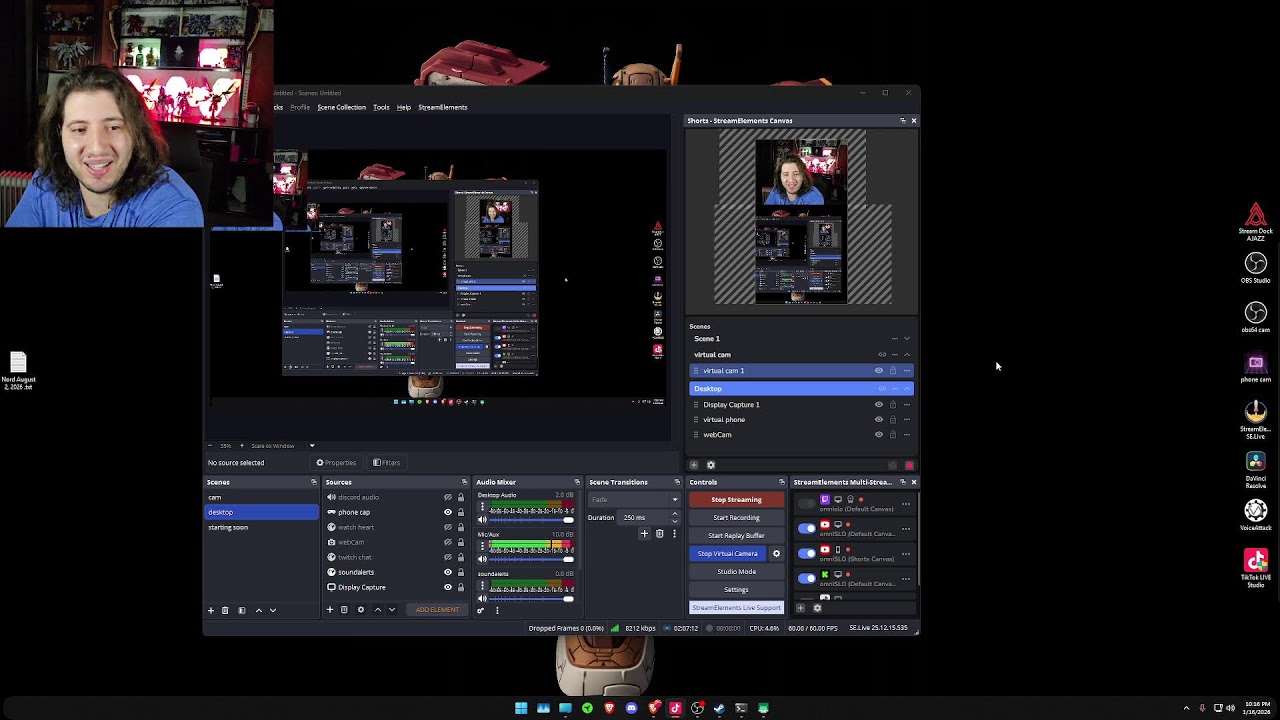Open the Tools menu

(x=381, y=107)
